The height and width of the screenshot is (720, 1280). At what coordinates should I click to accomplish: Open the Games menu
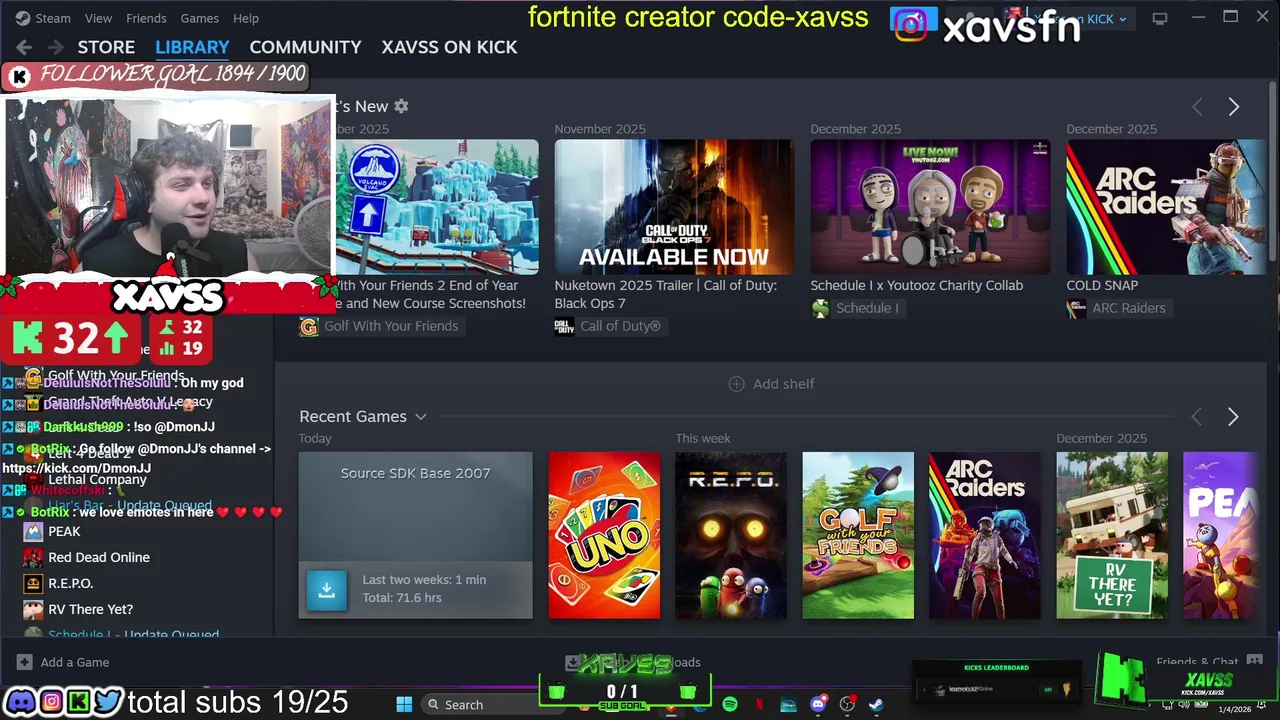pos(199,18)
